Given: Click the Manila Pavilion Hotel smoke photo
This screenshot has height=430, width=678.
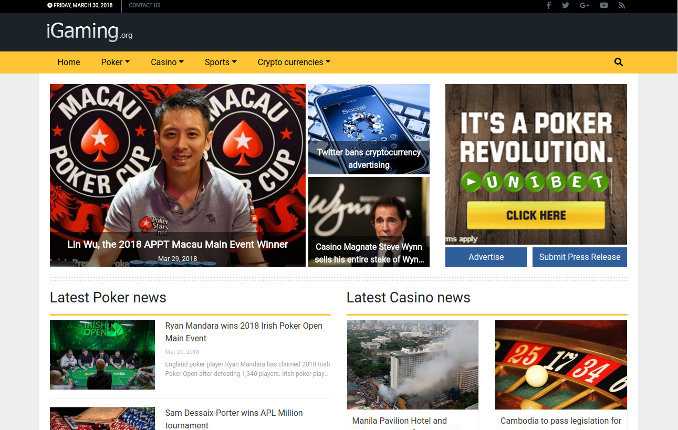Looking at the screenshot, I should point(413,365).
